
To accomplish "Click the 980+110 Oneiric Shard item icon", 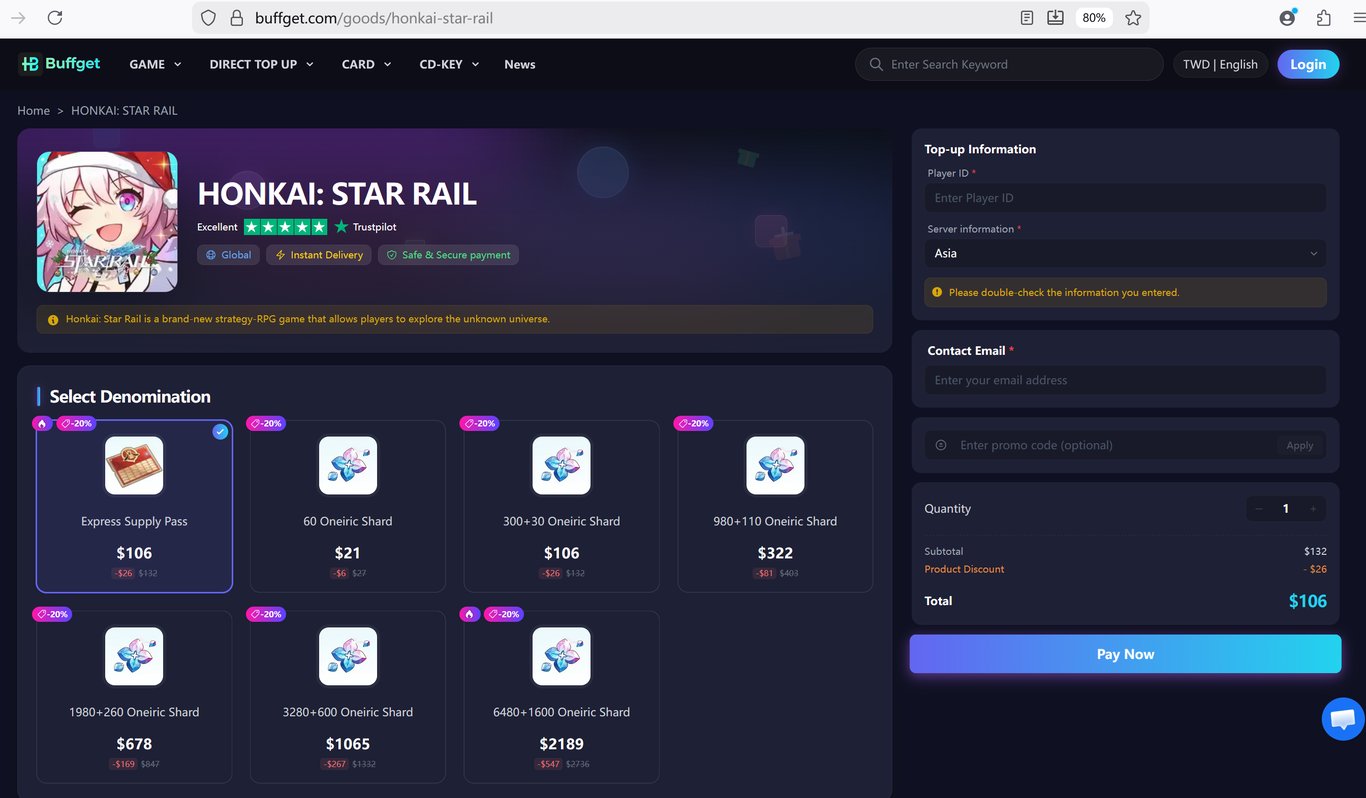I will 775,465.
